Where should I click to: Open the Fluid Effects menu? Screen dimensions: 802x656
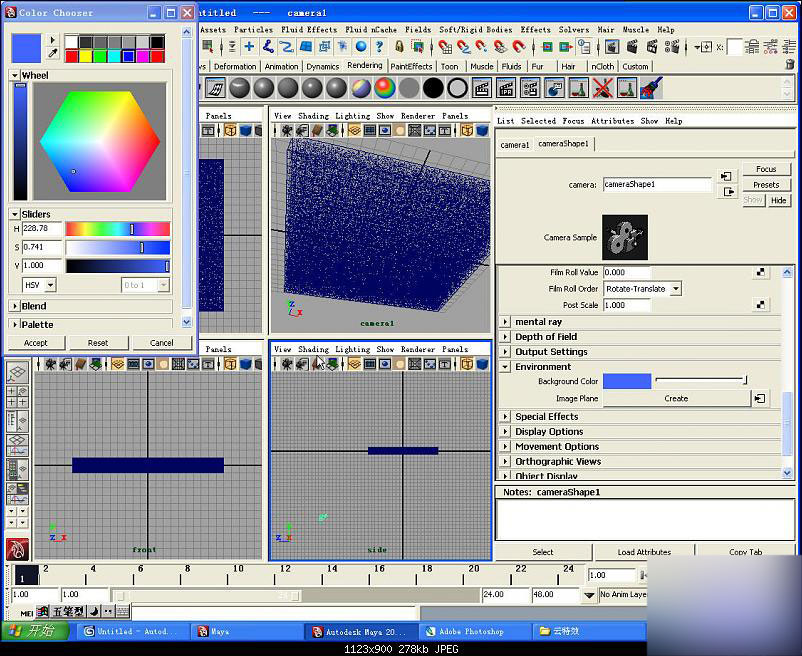[308, 30]
